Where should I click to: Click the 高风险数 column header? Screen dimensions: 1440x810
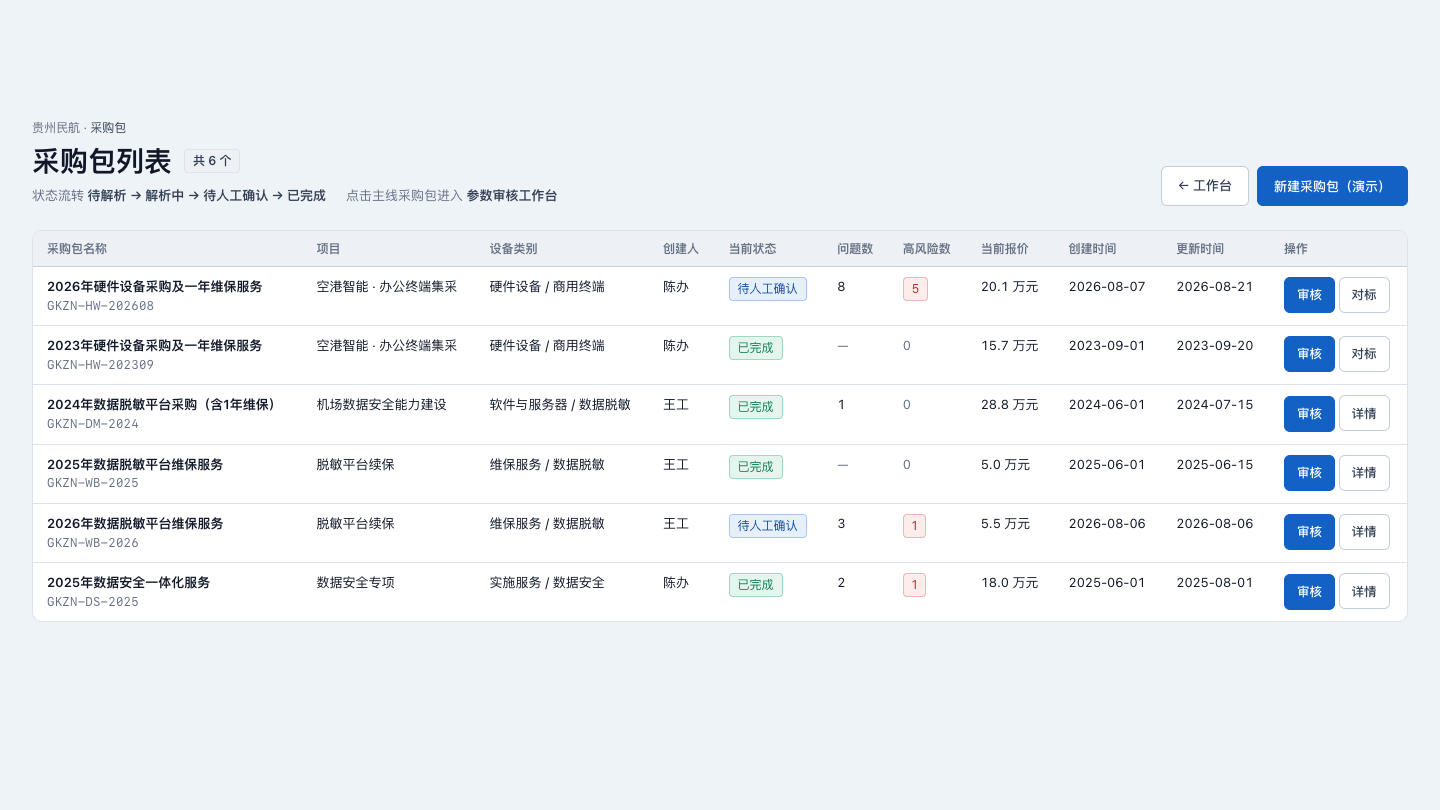point(927,249)
